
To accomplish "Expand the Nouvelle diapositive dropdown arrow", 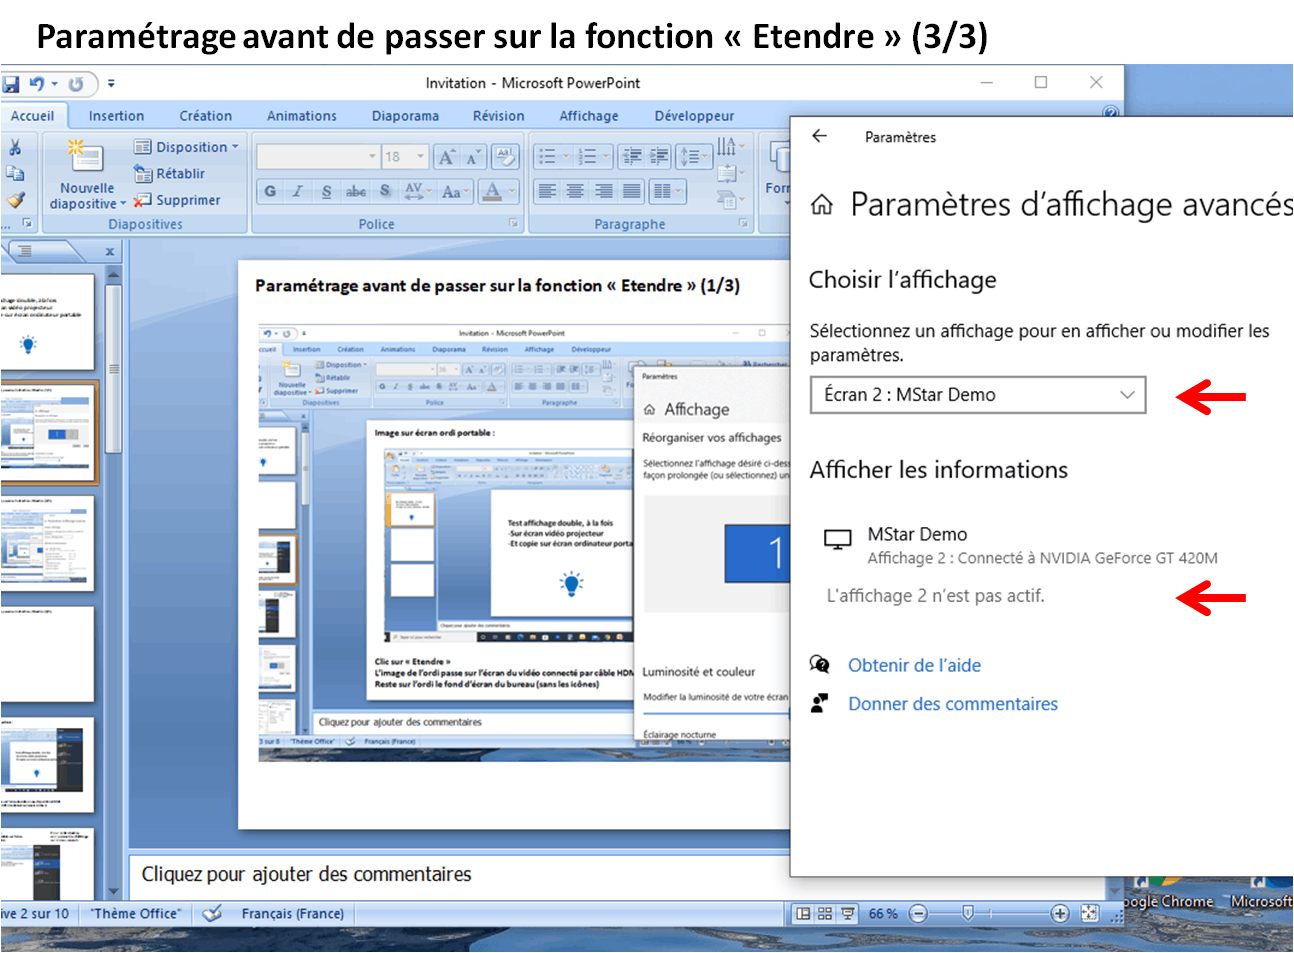I will pos(123,204).
